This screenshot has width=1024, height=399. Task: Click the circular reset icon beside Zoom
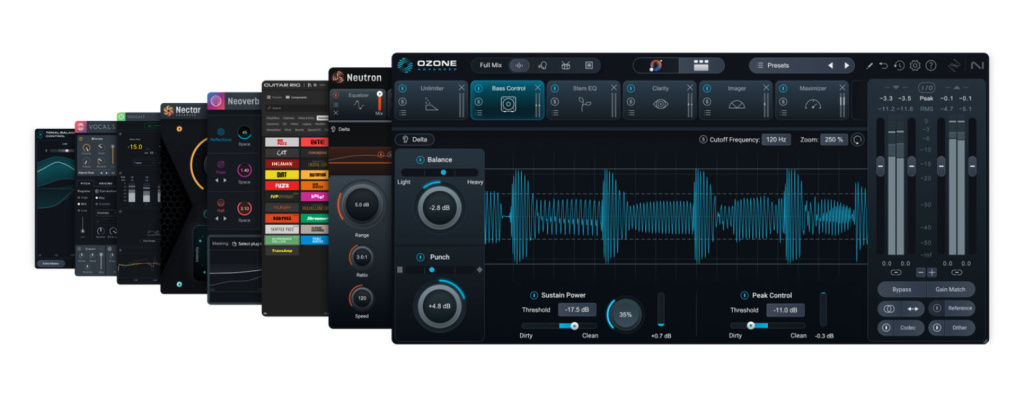pyautogui.click(x=856, y=139)
